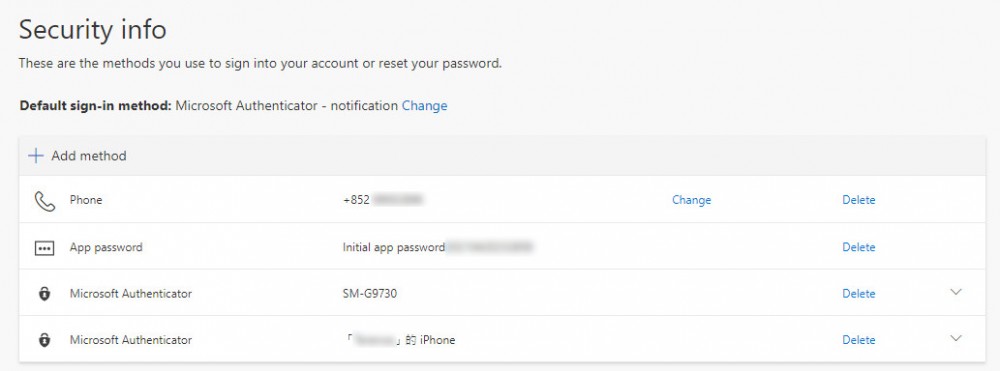
Task: Delete the iPhone Microsoft Authenticator
Action: [x=858, y=340]
